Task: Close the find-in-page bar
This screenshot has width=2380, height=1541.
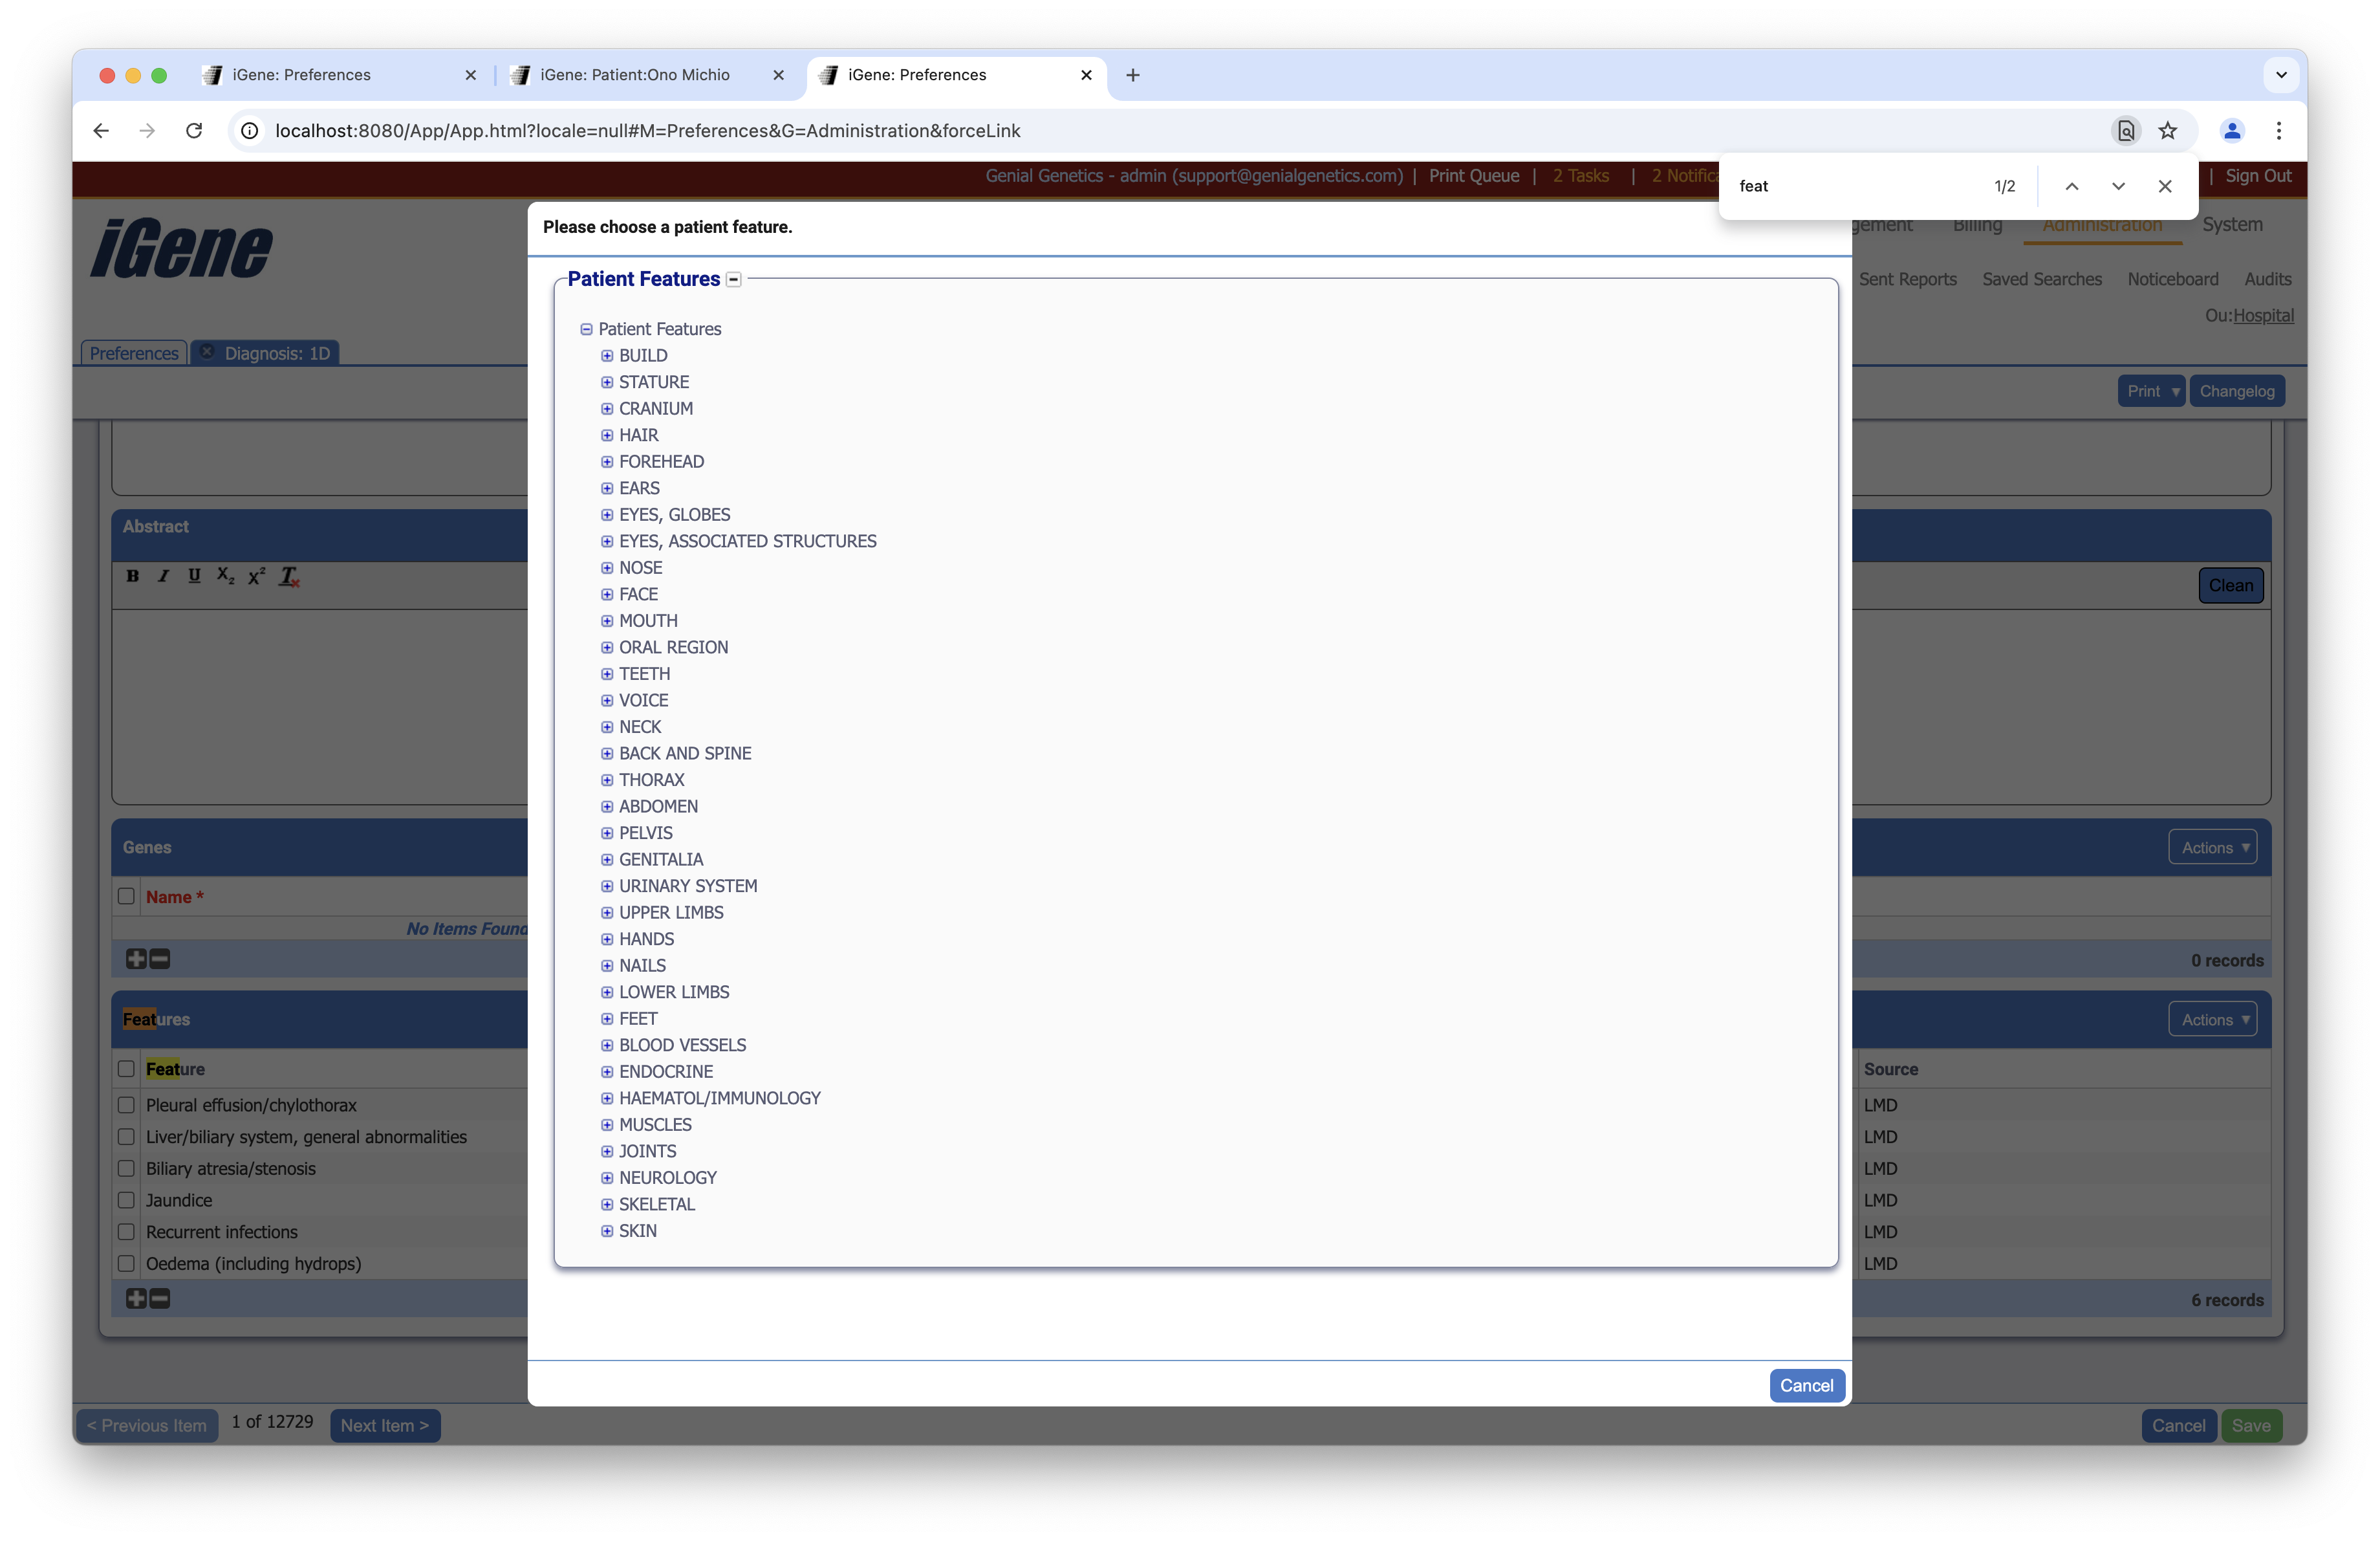Action: coord(2165,186)
